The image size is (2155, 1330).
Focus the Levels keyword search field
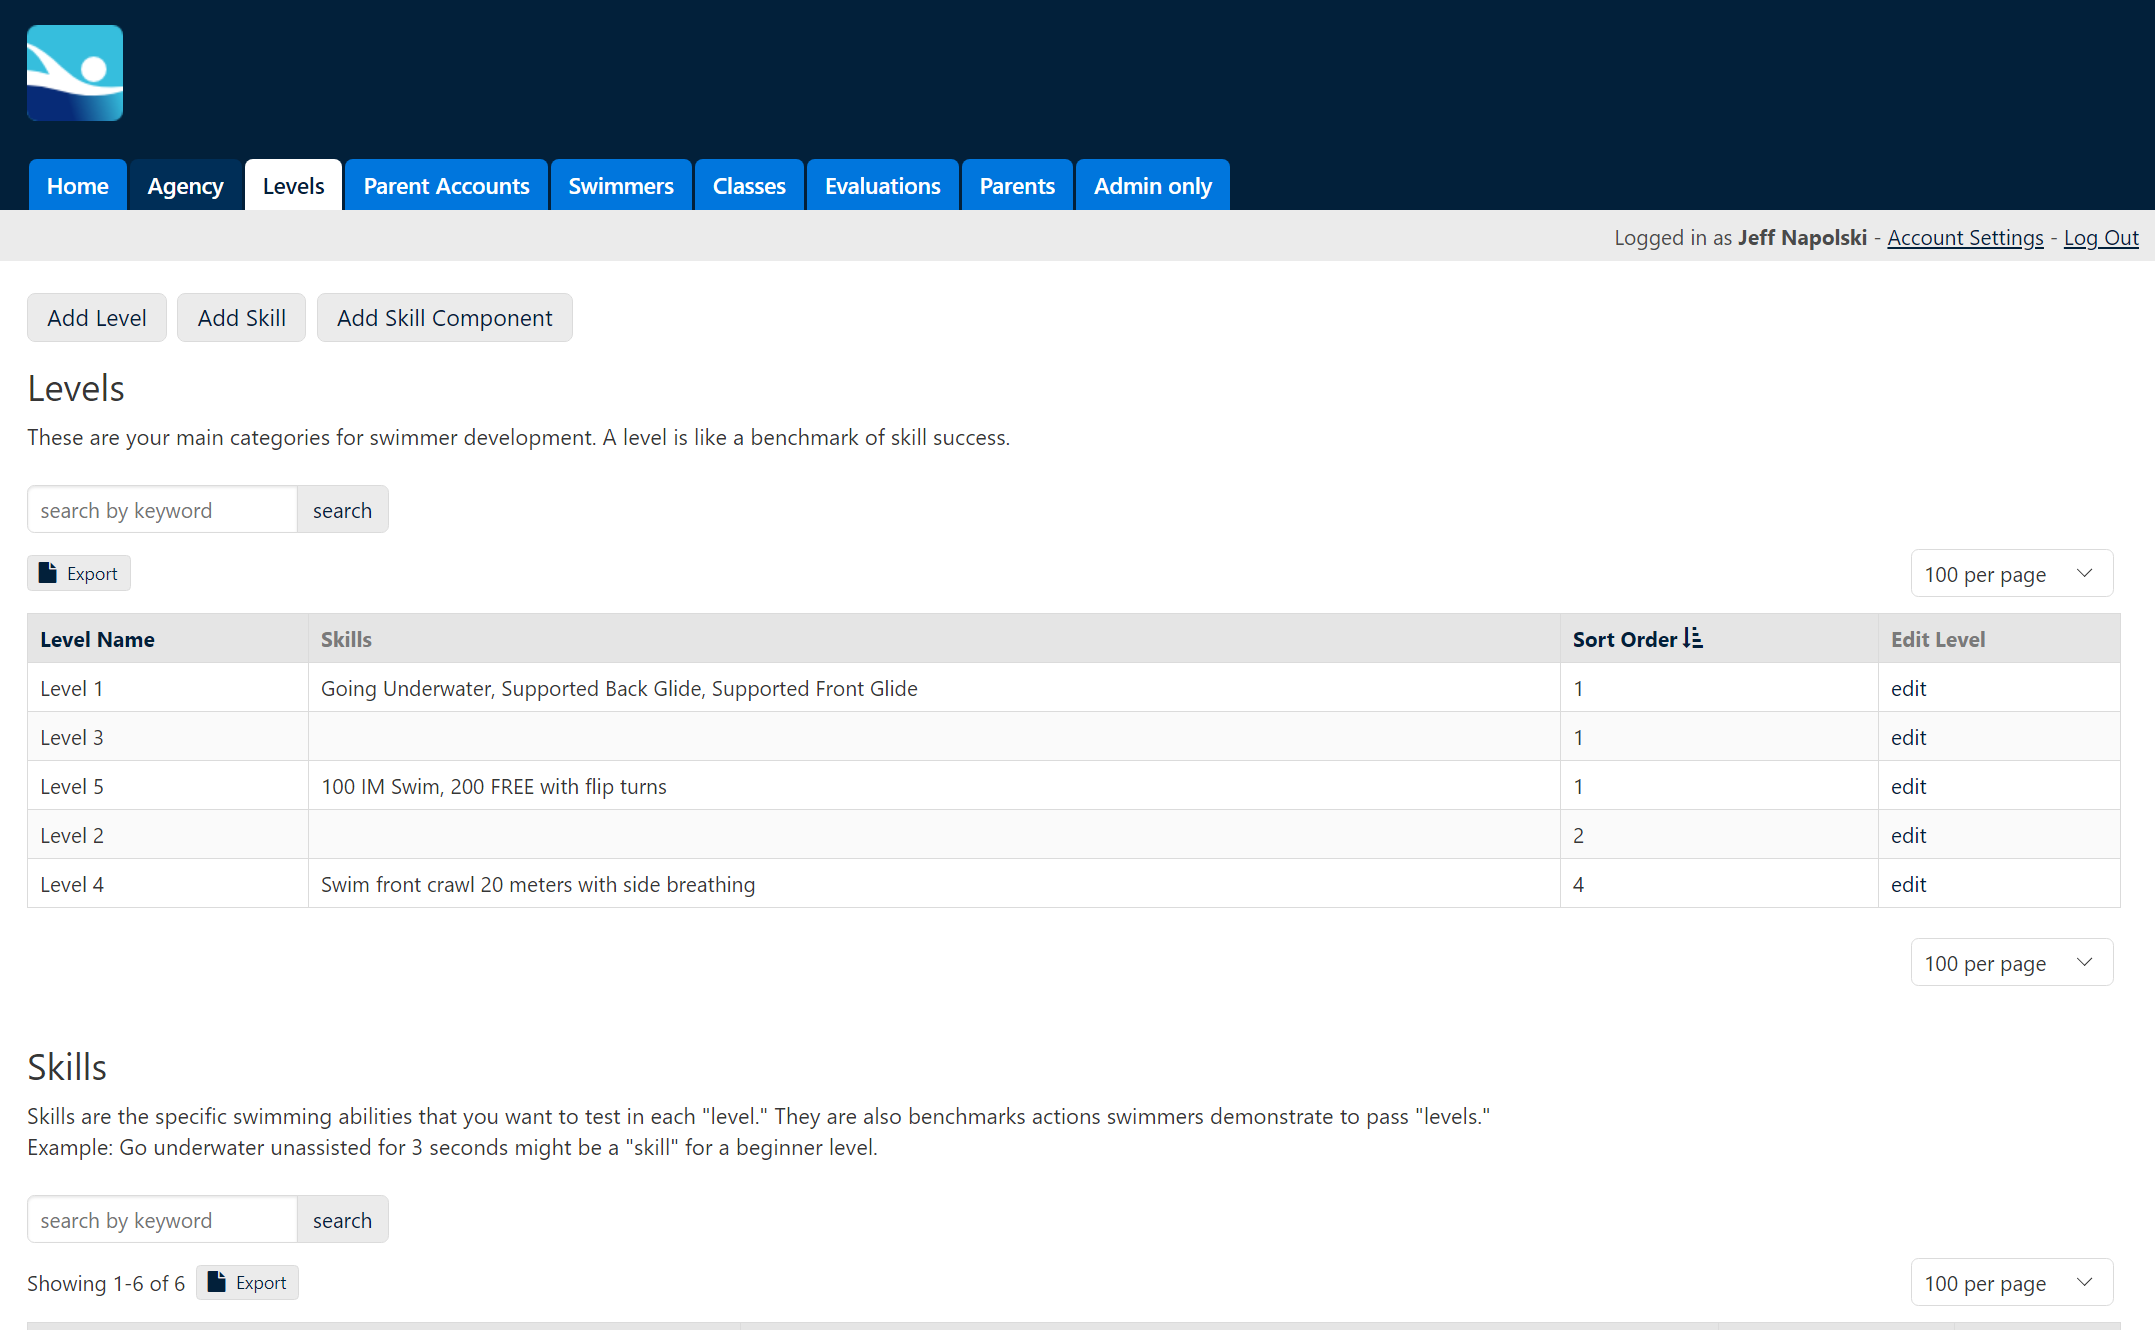[162, 510]
